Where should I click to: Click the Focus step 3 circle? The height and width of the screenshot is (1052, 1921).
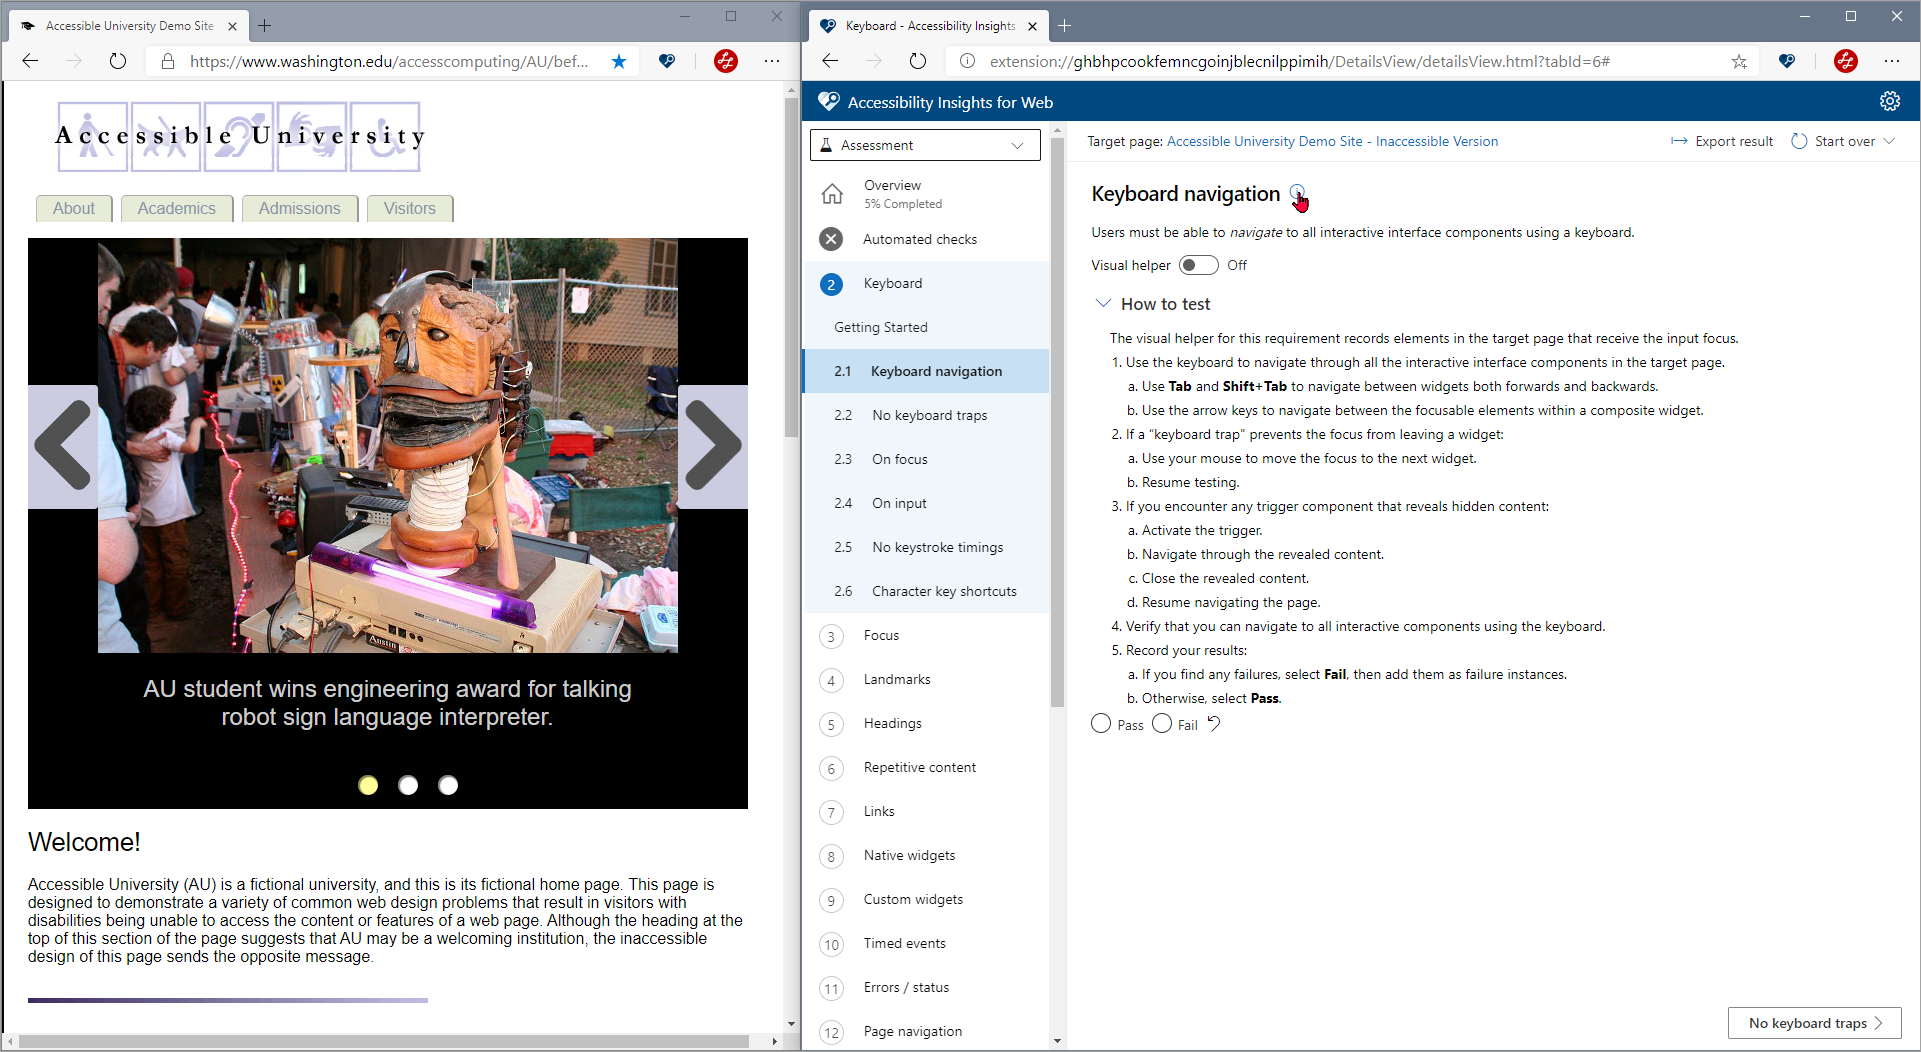[831, 636]
